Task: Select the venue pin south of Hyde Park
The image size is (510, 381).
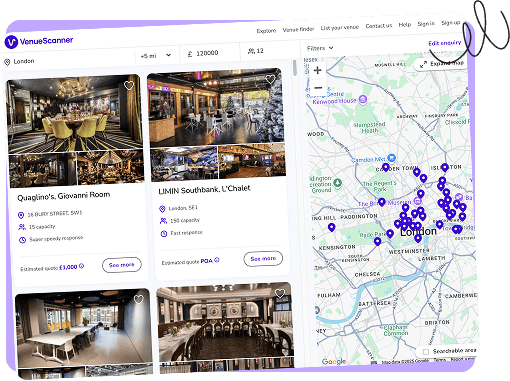Action: [377, 241]
